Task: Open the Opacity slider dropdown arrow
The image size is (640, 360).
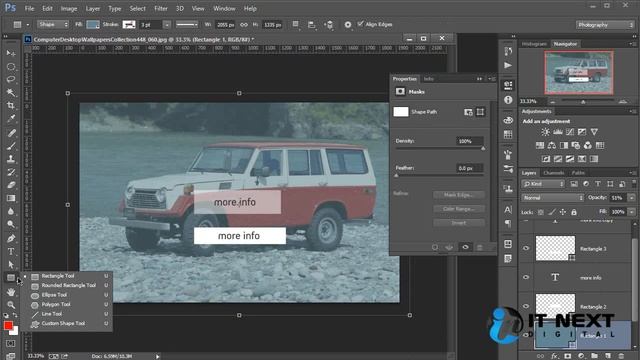Action: coord(631,198)
